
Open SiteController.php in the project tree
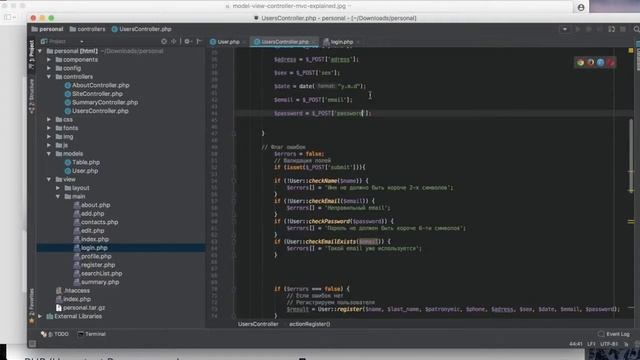(94, 94)
